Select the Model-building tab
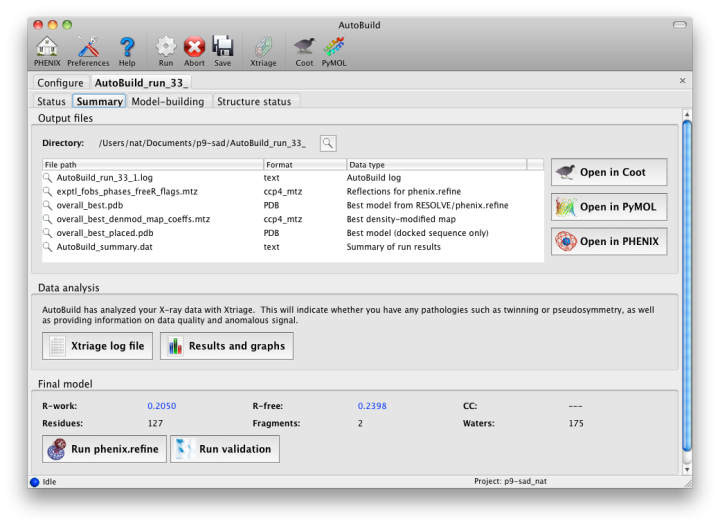Image resolution: width=720 pixels, height=526 pixels. (167, 101)
